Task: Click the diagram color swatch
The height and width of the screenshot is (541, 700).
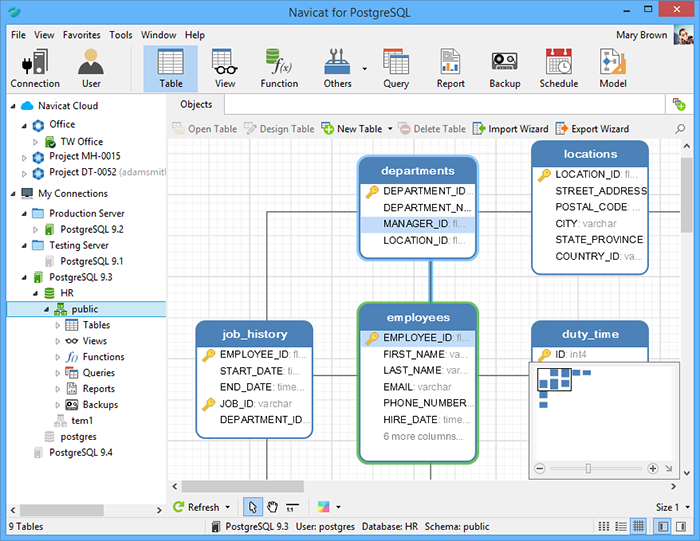Action: point(323,507)
